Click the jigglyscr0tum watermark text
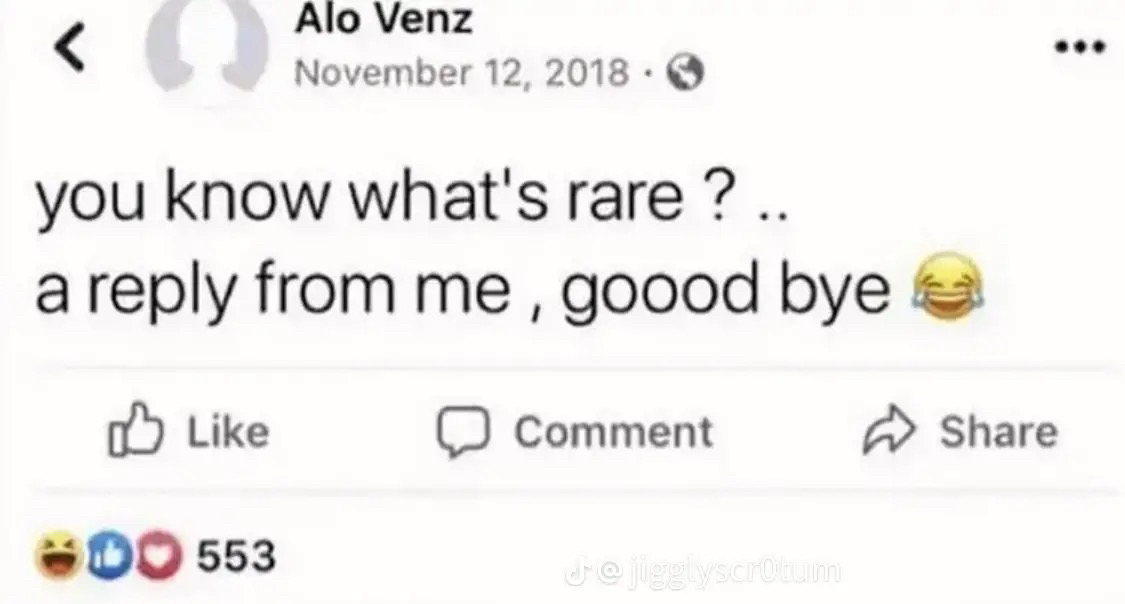The width and height of the screenshot is (1125, 604). (733, 572)
